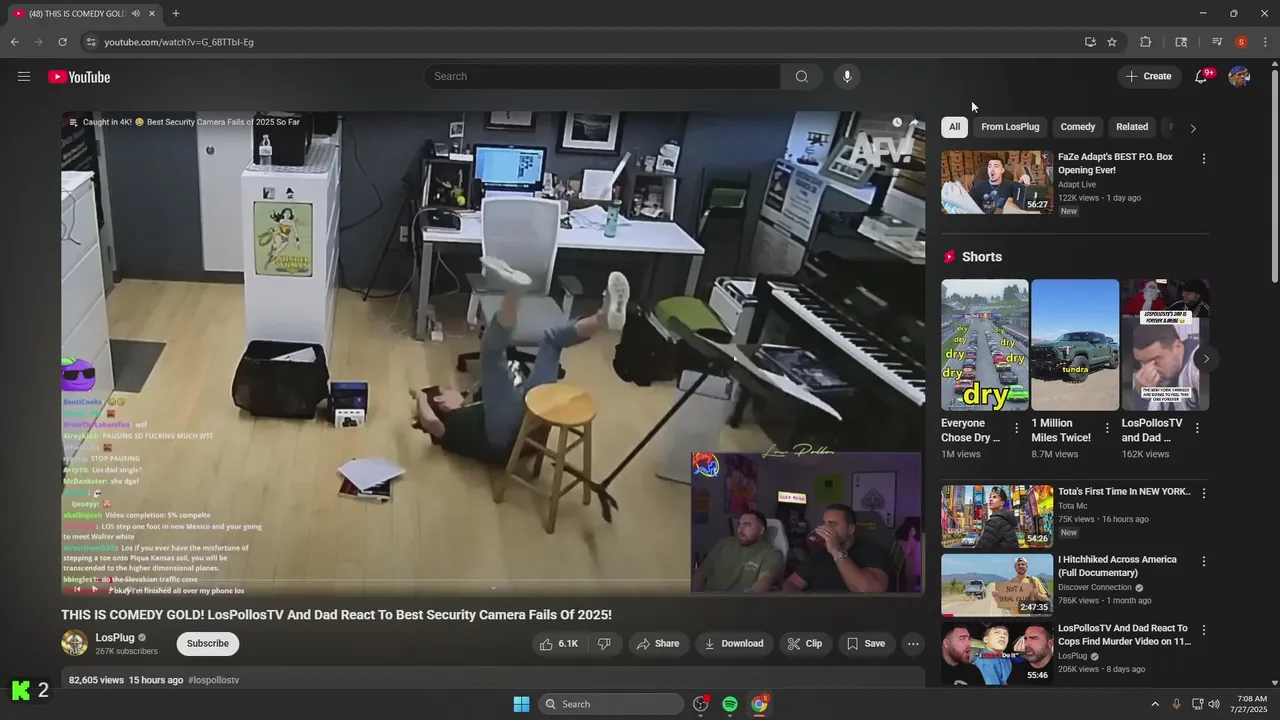Bookmark this page with star icon
Screen dimensions: 1280x720
click(1112, 42)
